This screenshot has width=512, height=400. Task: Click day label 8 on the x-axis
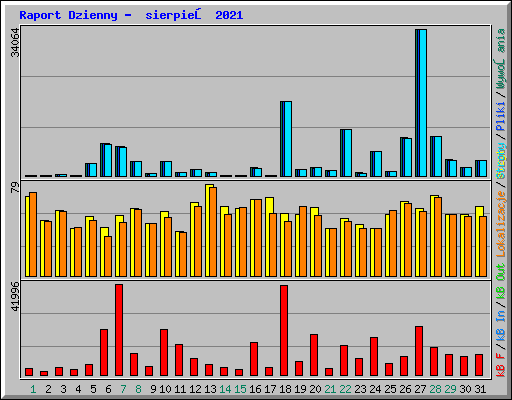click(138, 389)
